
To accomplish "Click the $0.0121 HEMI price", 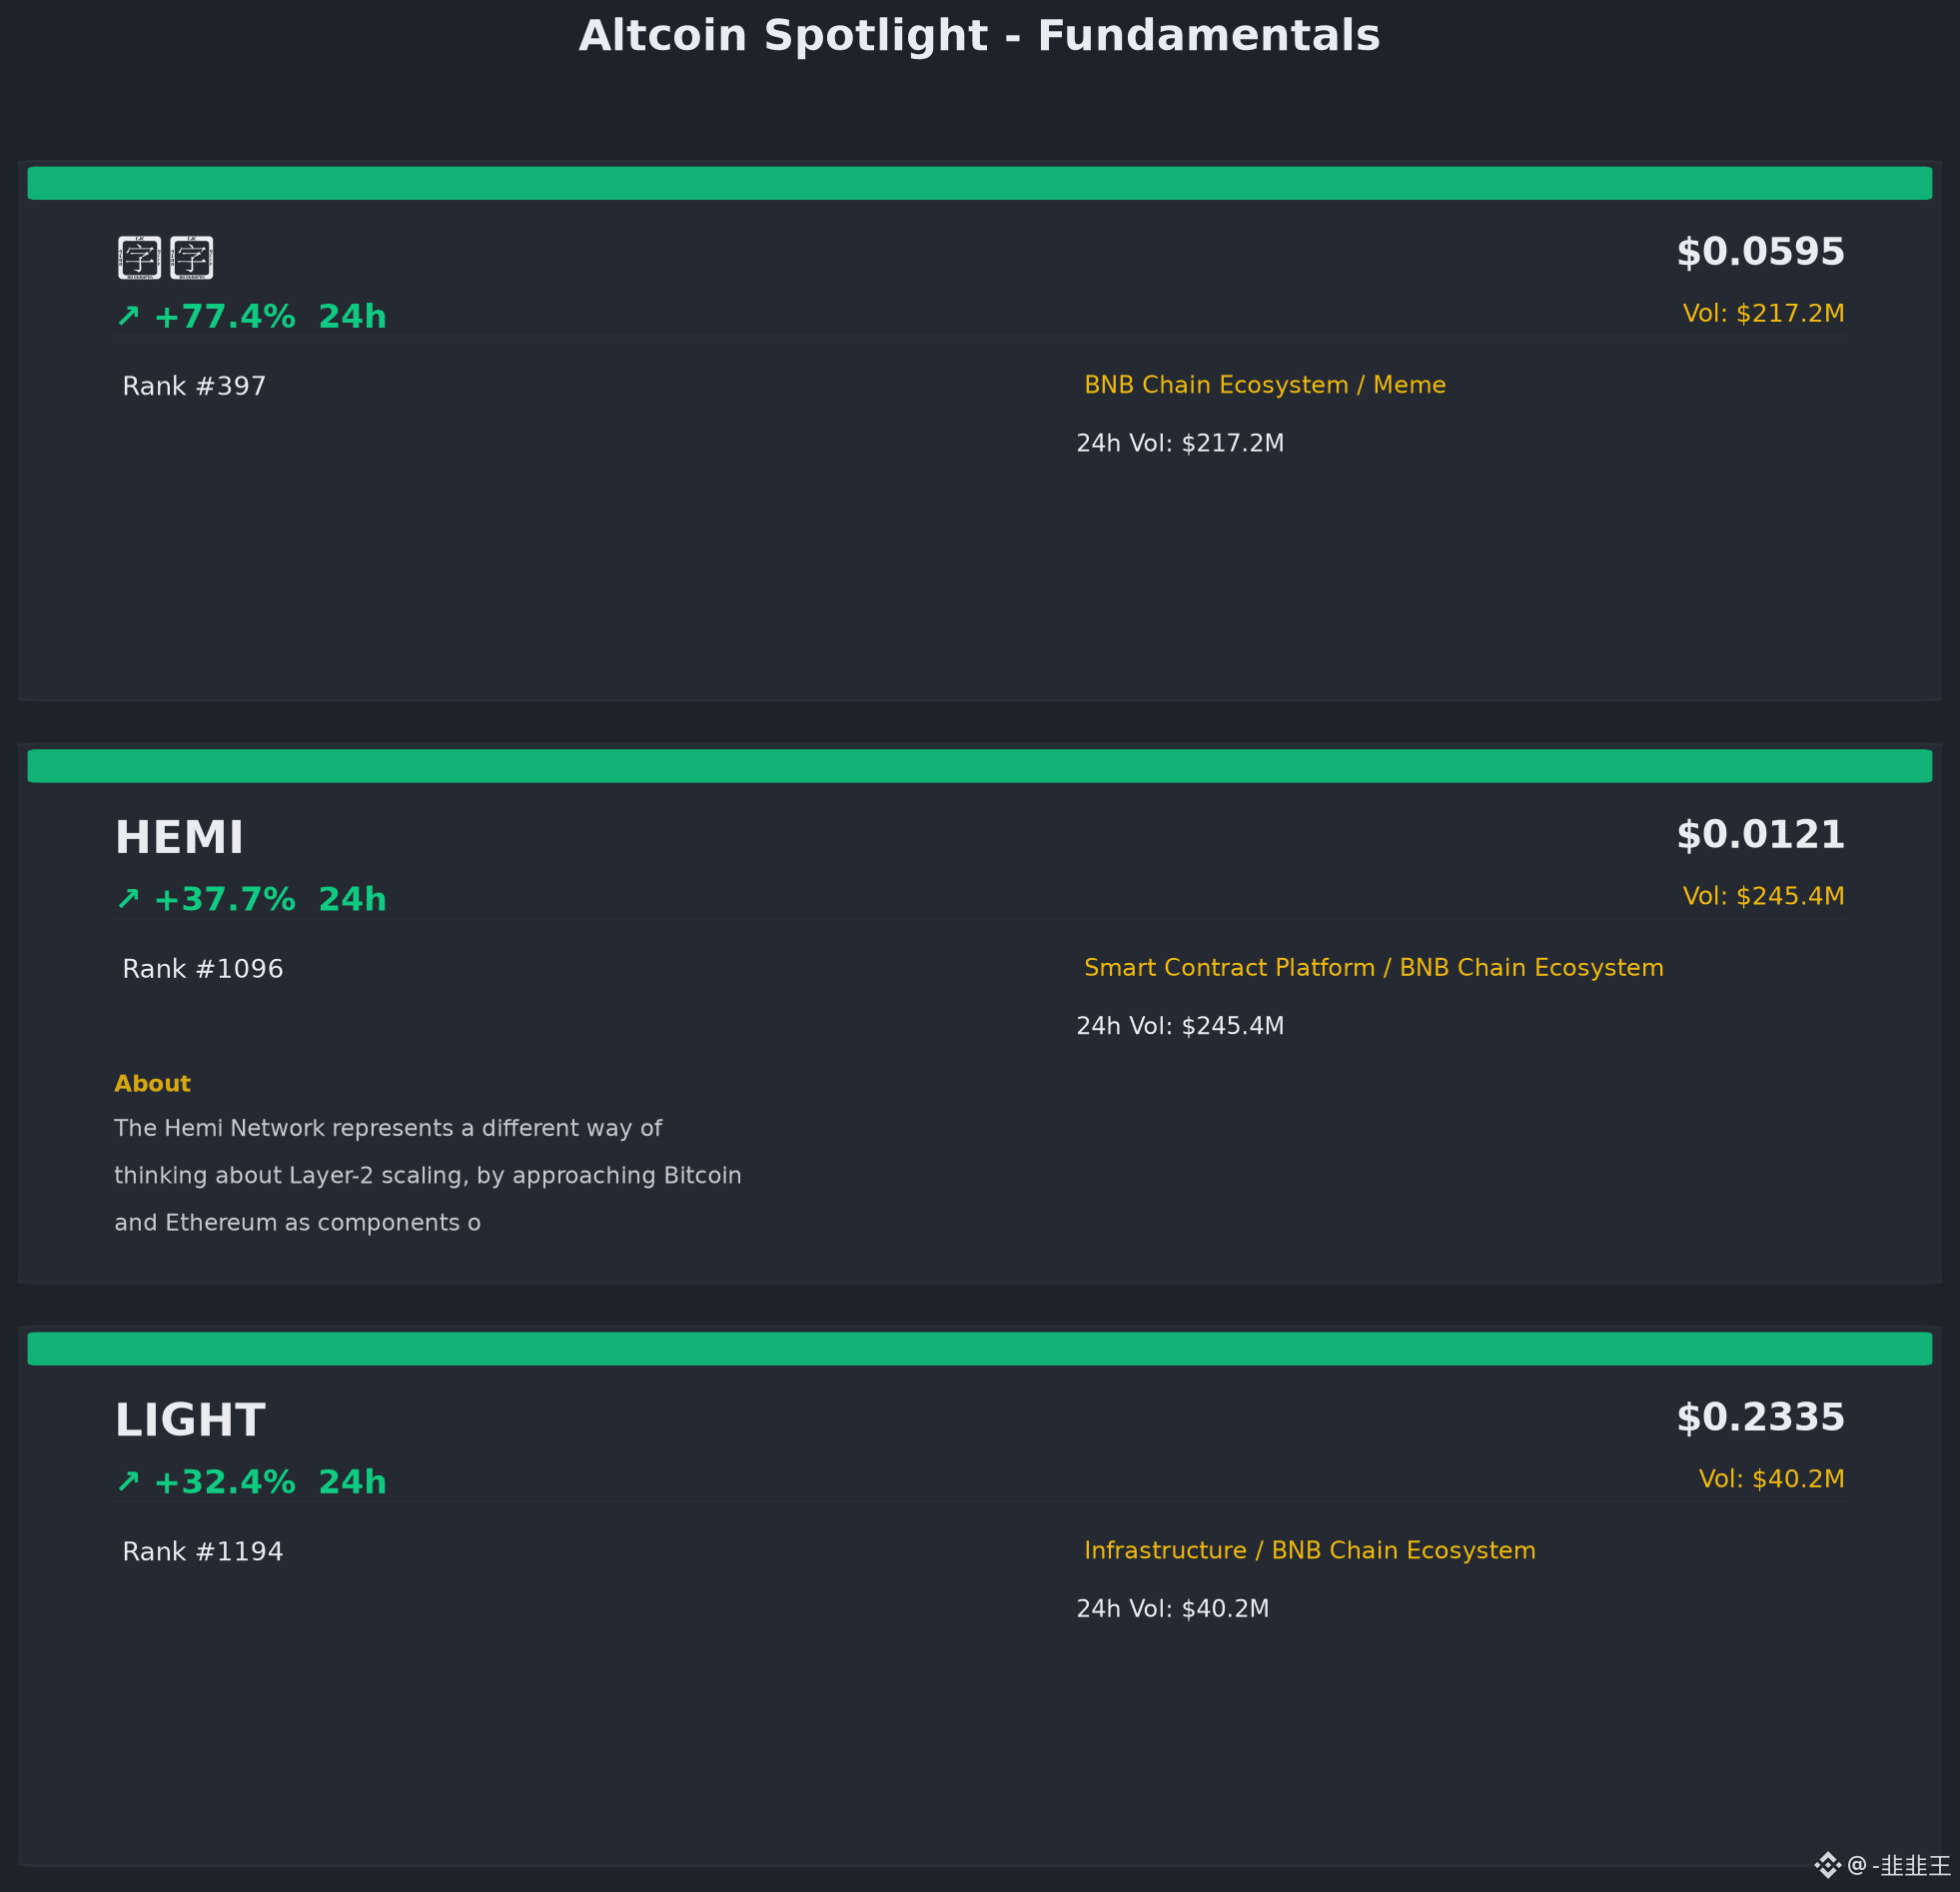I will 1760,835.
